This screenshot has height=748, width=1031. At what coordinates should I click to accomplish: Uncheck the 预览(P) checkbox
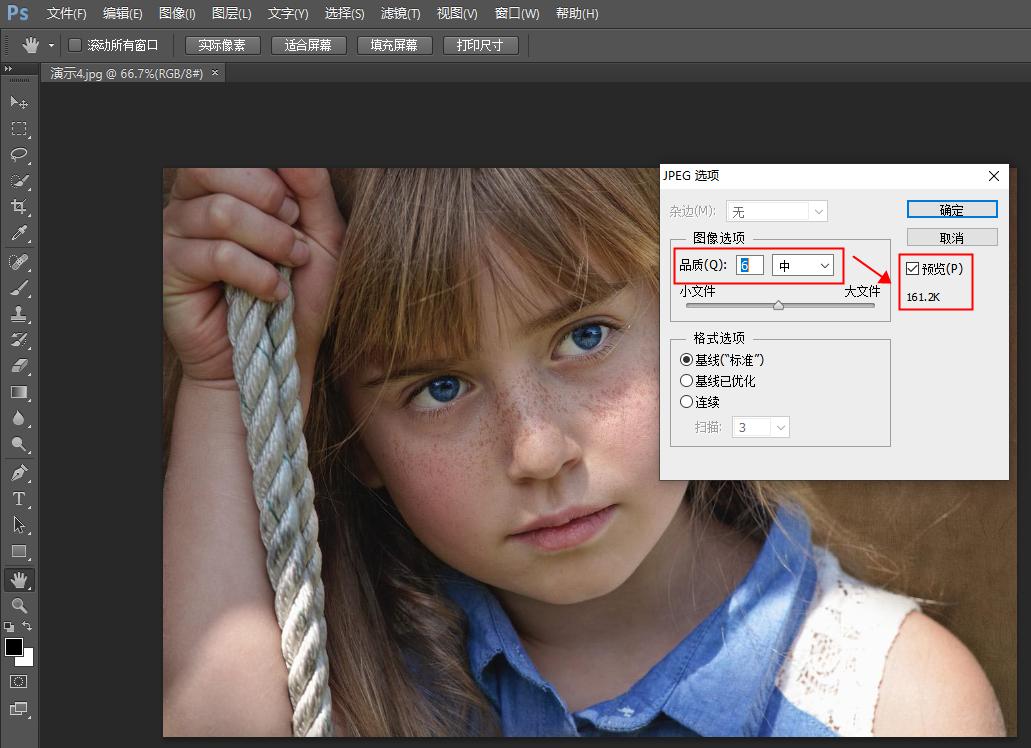click(x=914, y=268)
